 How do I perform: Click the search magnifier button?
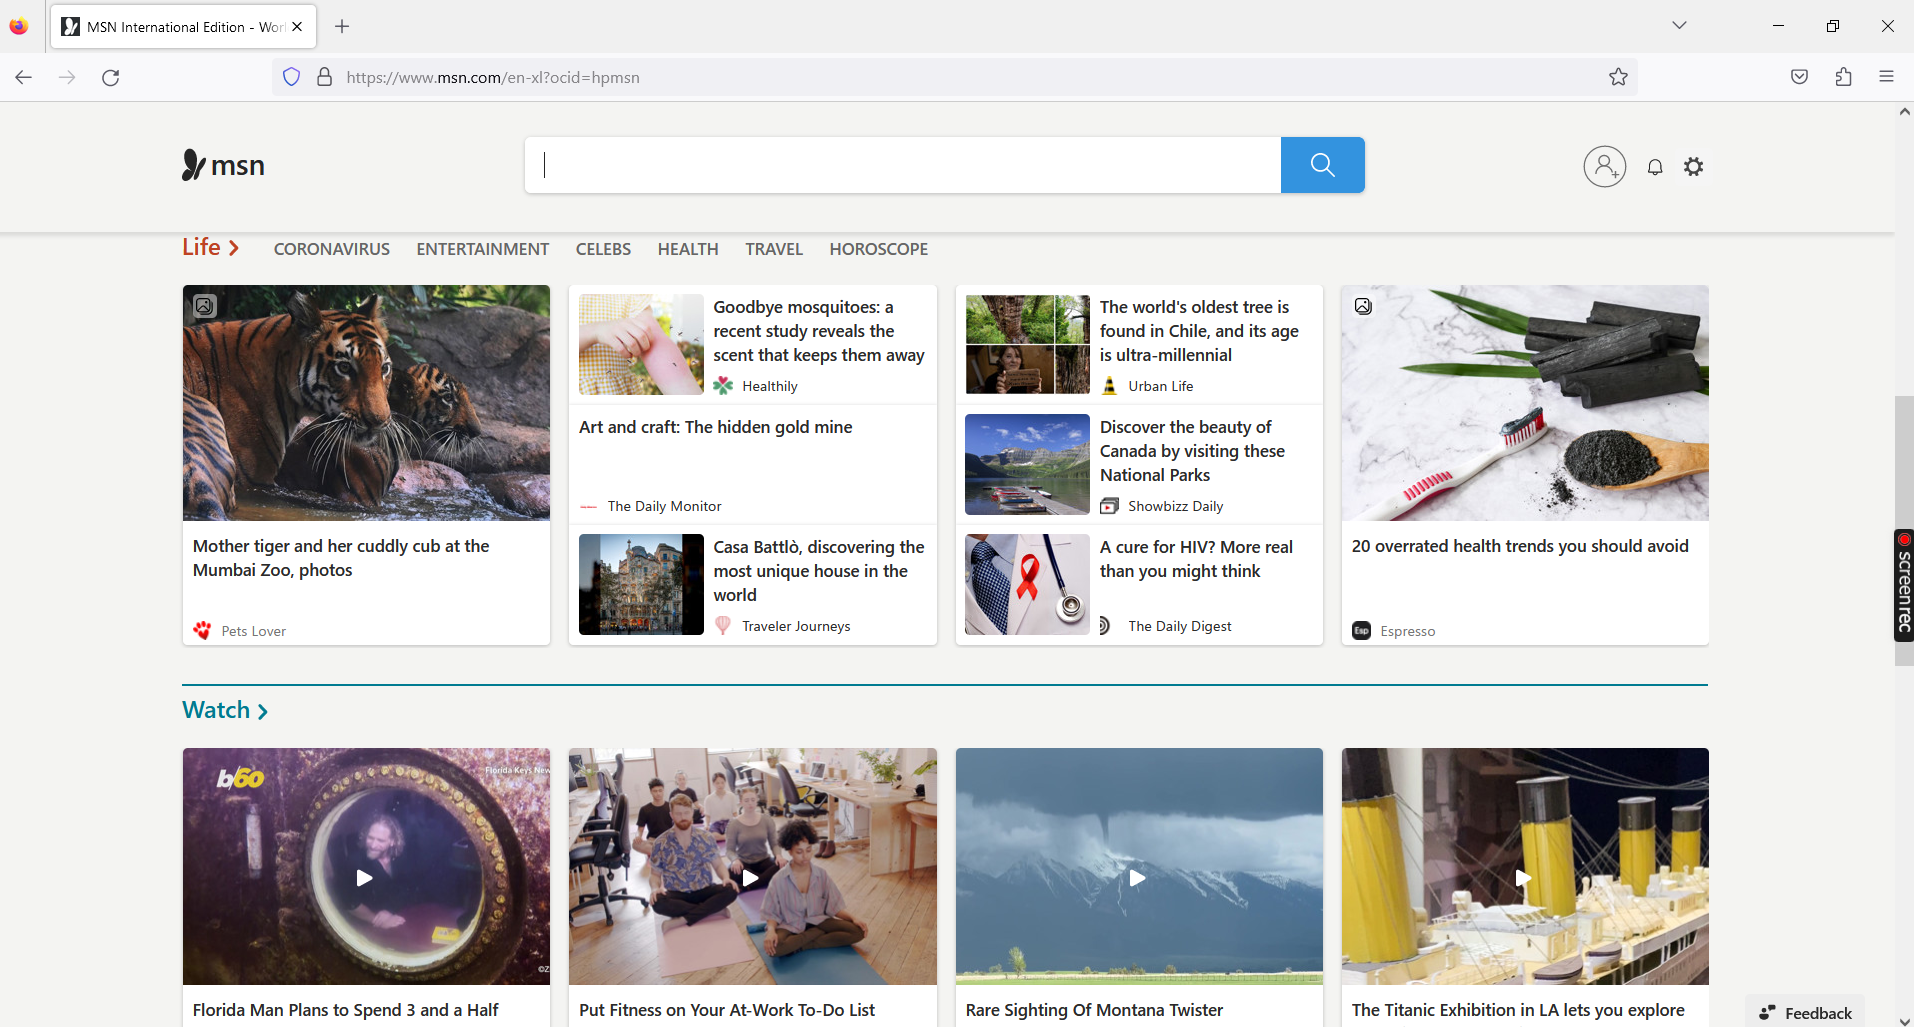click(x=1322, y=164)
